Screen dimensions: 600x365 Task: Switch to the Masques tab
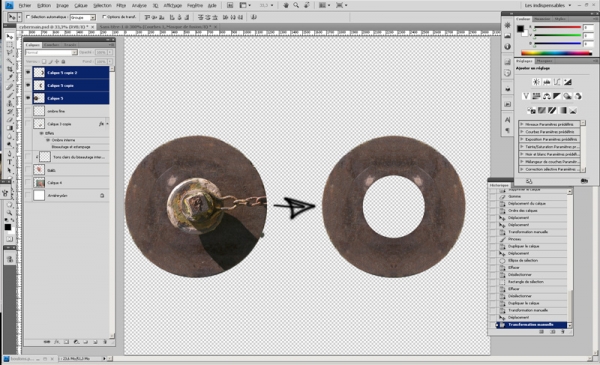coord(544,61)
